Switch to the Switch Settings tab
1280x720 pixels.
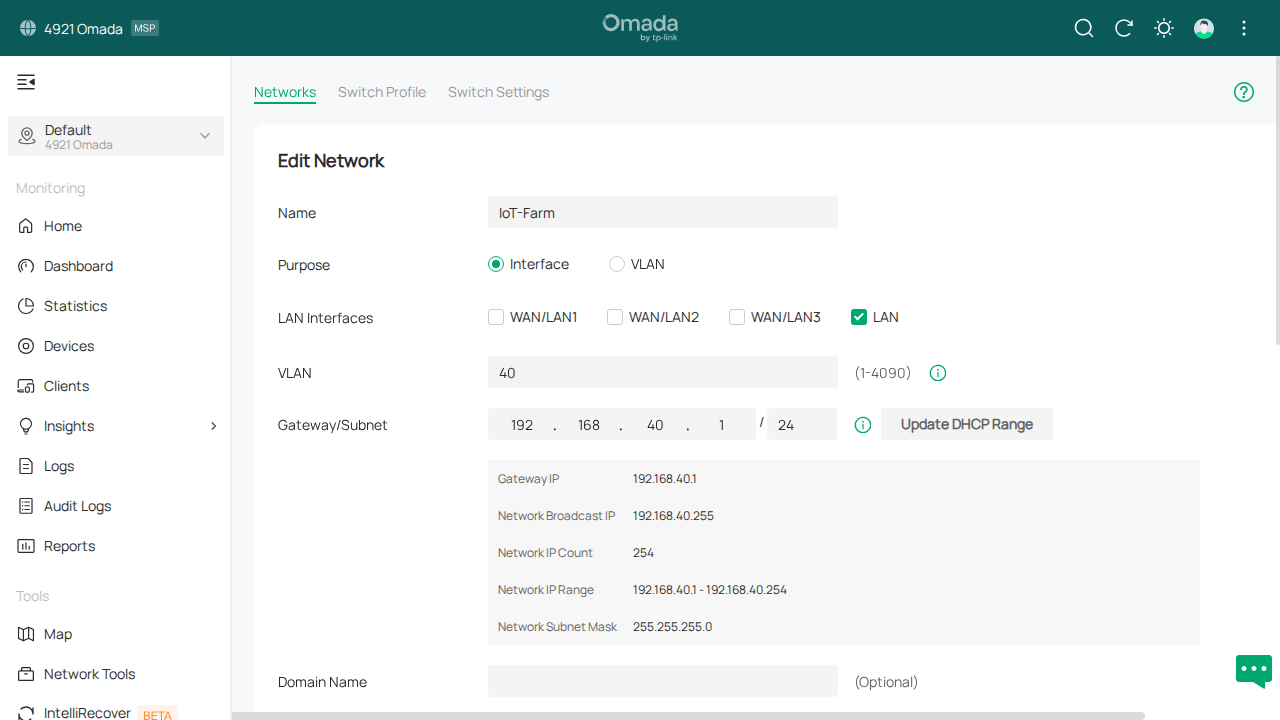pos(498,92)
